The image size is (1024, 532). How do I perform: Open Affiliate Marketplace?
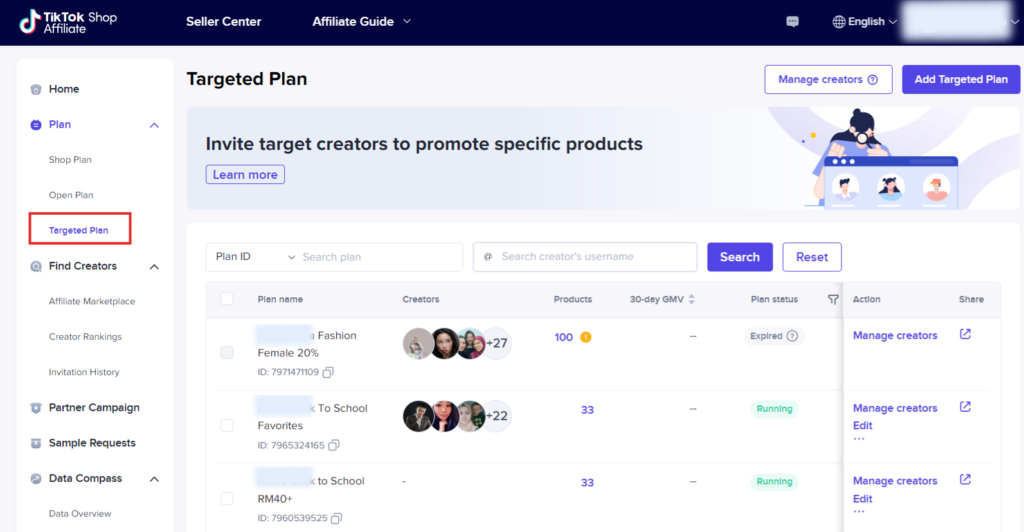click(91, 302)
